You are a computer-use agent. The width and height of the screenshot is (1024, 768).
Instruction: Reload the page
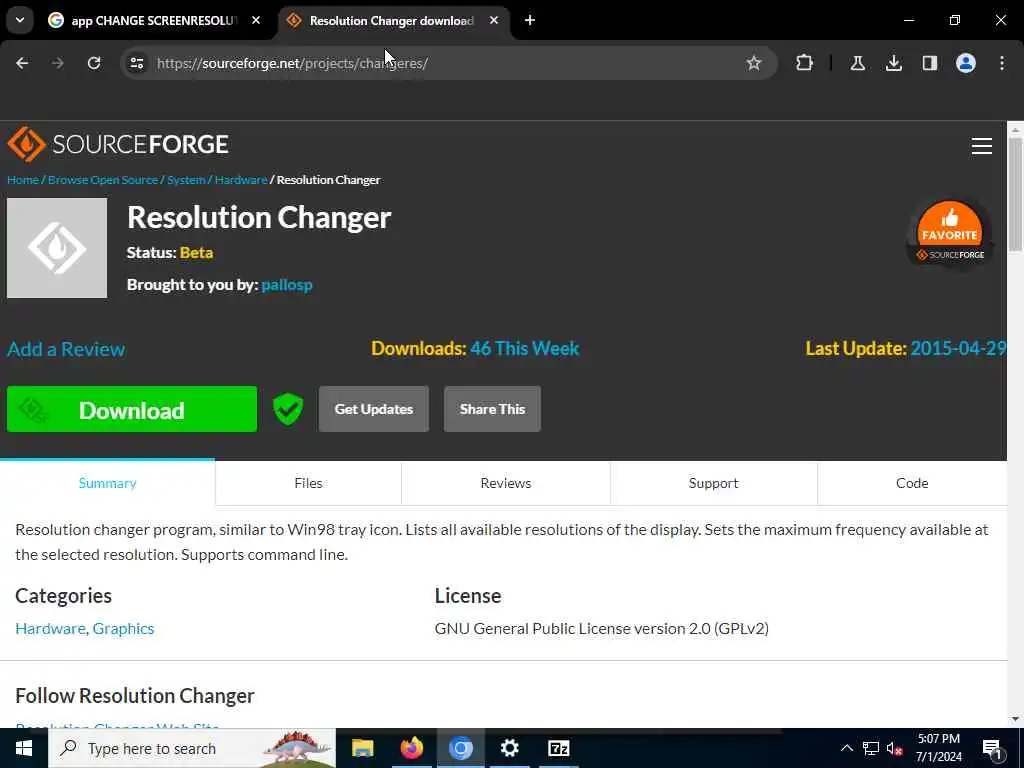click(x=94, y=63)
